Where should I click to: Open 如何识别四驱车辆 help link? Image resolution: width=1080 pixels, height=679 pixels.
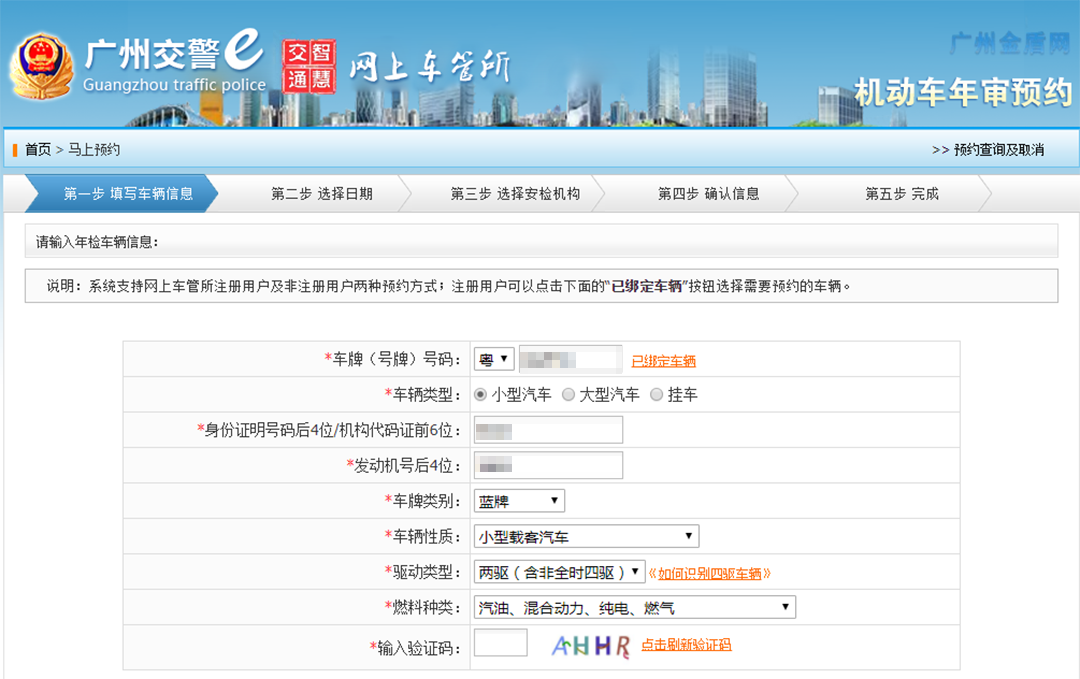click(714, 573)
